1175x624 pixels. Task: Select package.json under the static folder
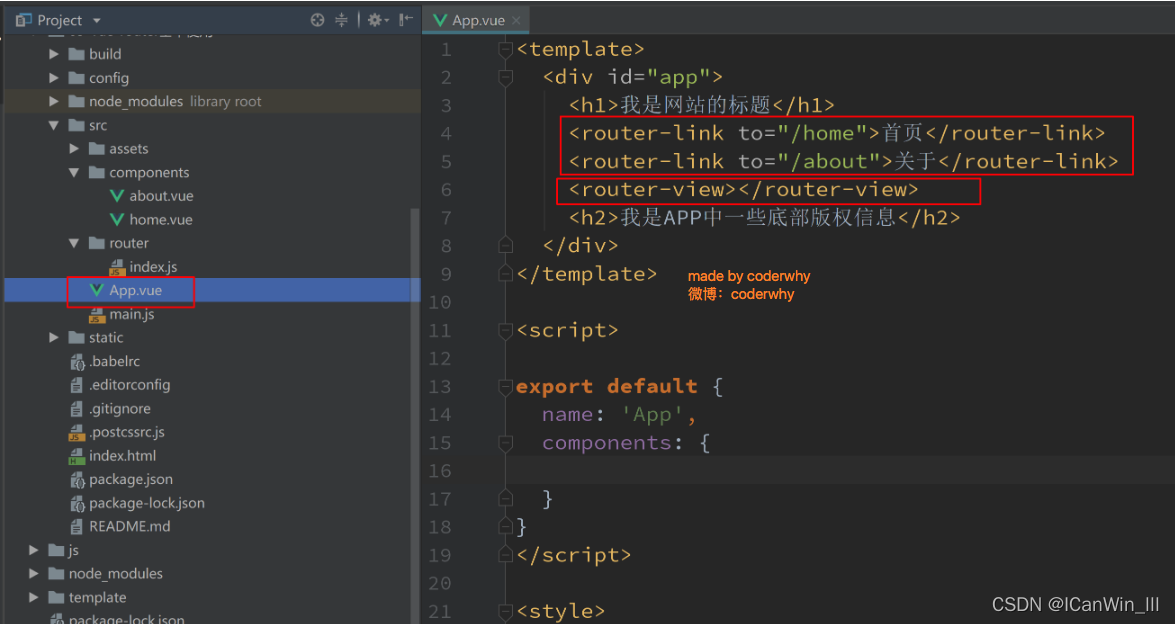pos(130,479)
